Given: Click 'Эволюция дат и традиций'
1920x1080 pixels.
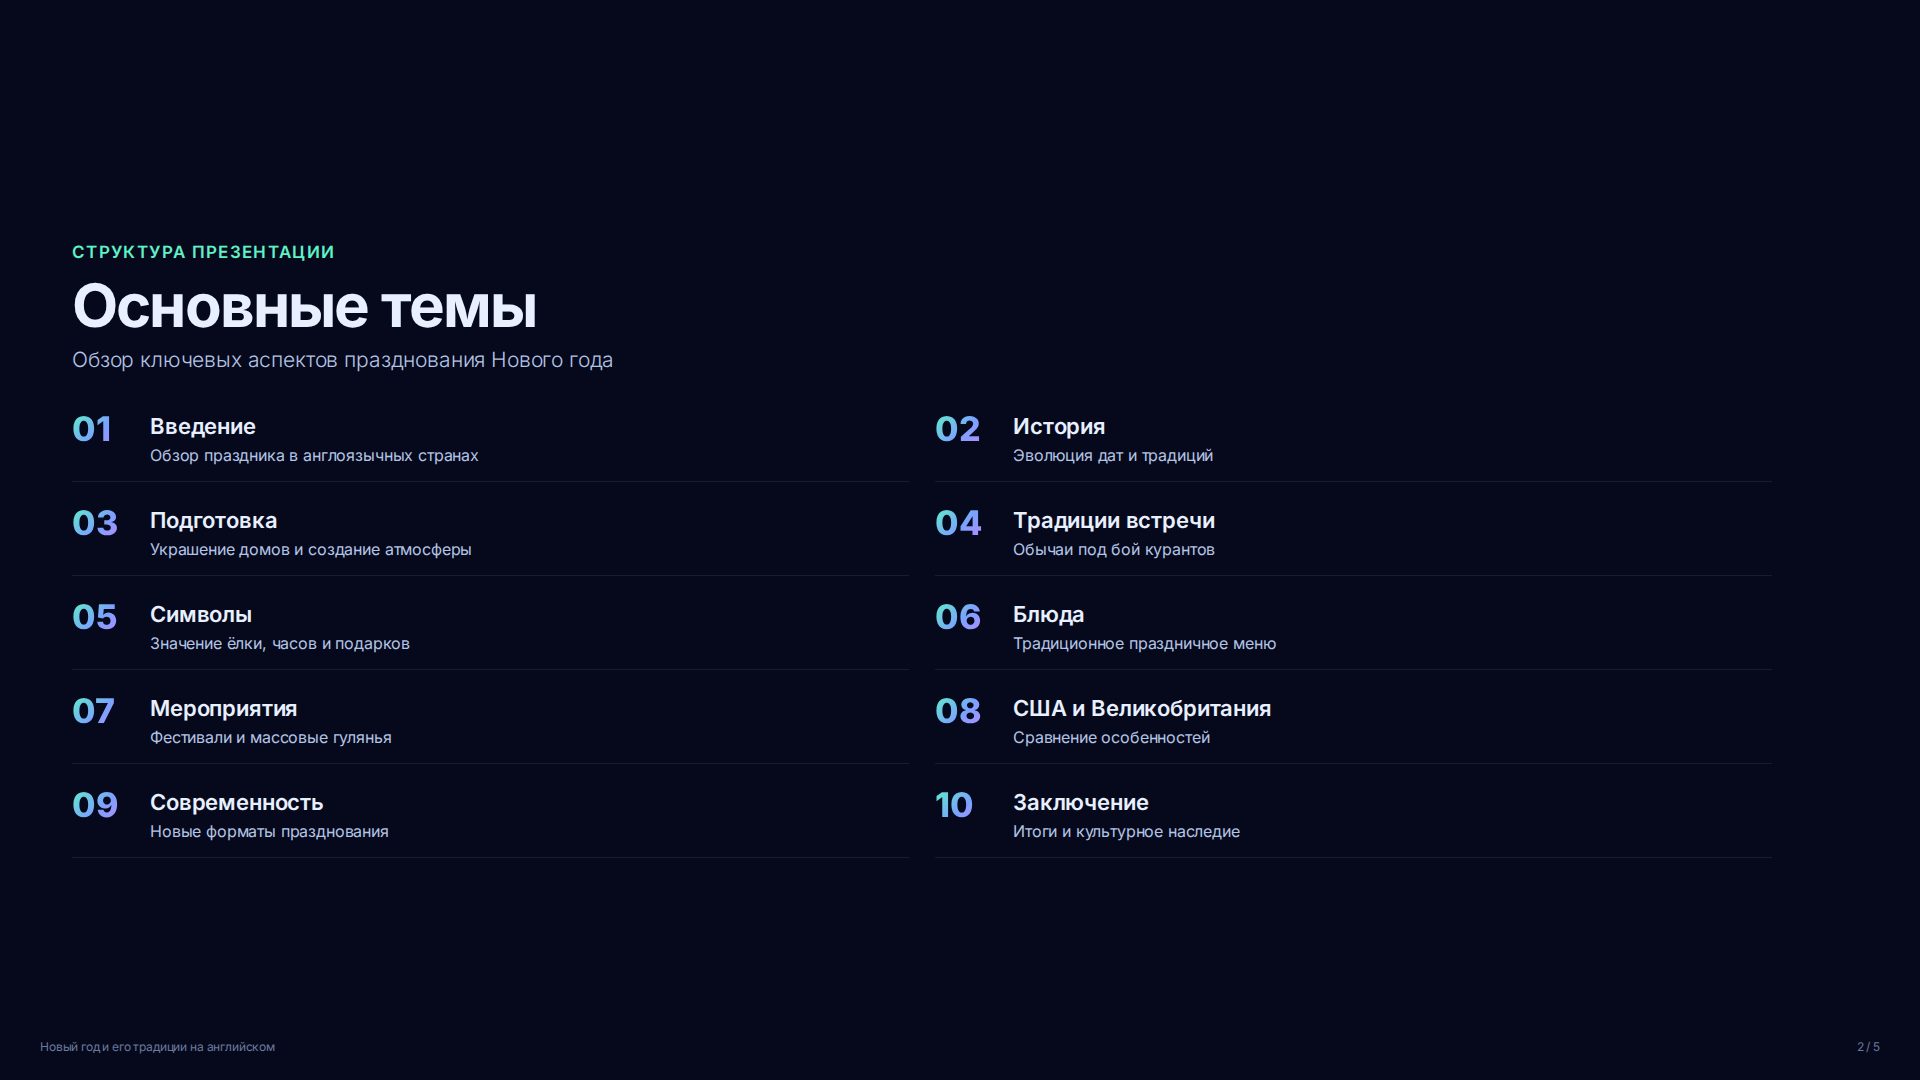Looking at the screenshot, I should coord(1113,455).
